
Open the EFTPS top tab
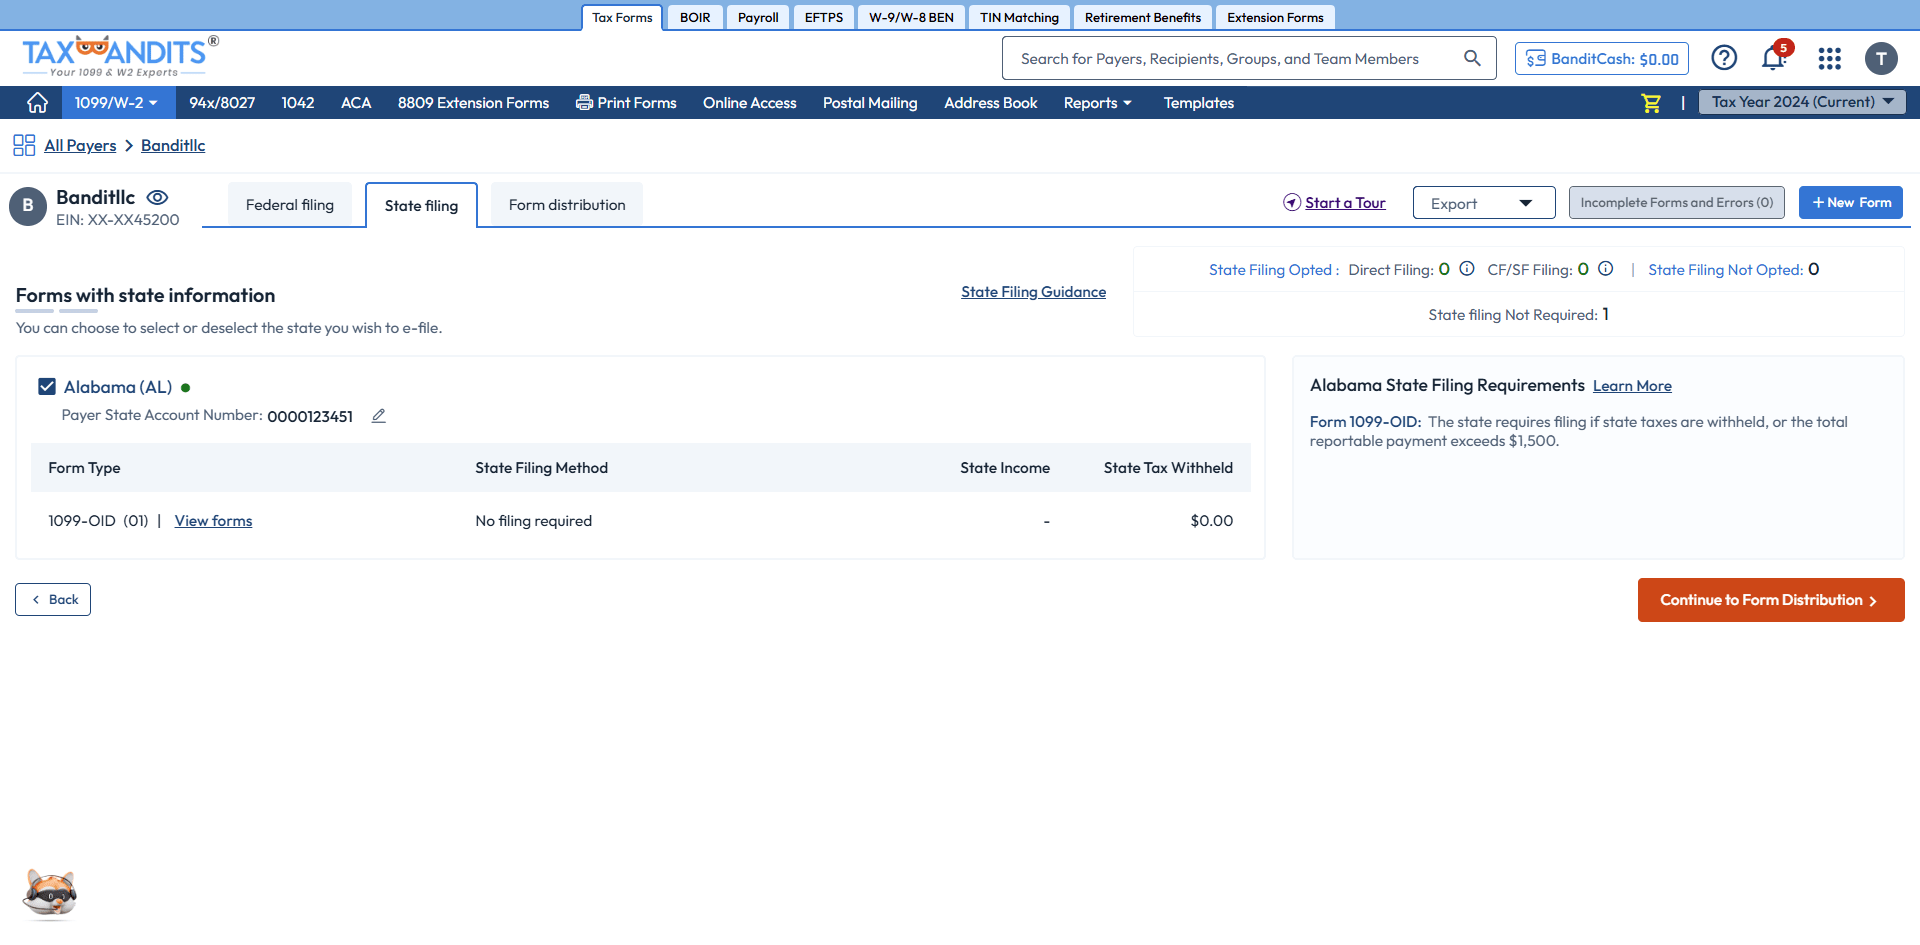coord(824,17)
